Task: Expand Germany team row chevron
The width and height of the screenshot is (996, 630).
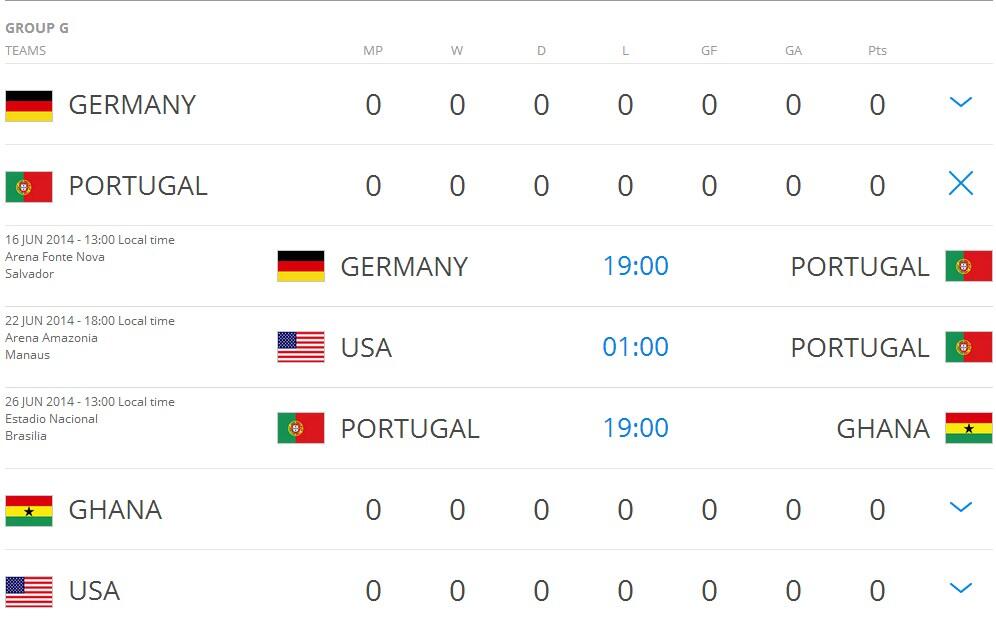Action: (x=960, y=102)
